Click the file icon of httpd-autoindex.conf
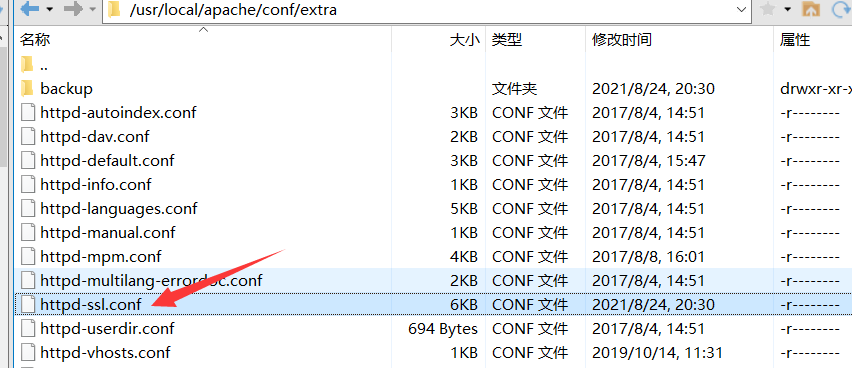The width and height of the screenshot is (852, 368). (27, 113)
